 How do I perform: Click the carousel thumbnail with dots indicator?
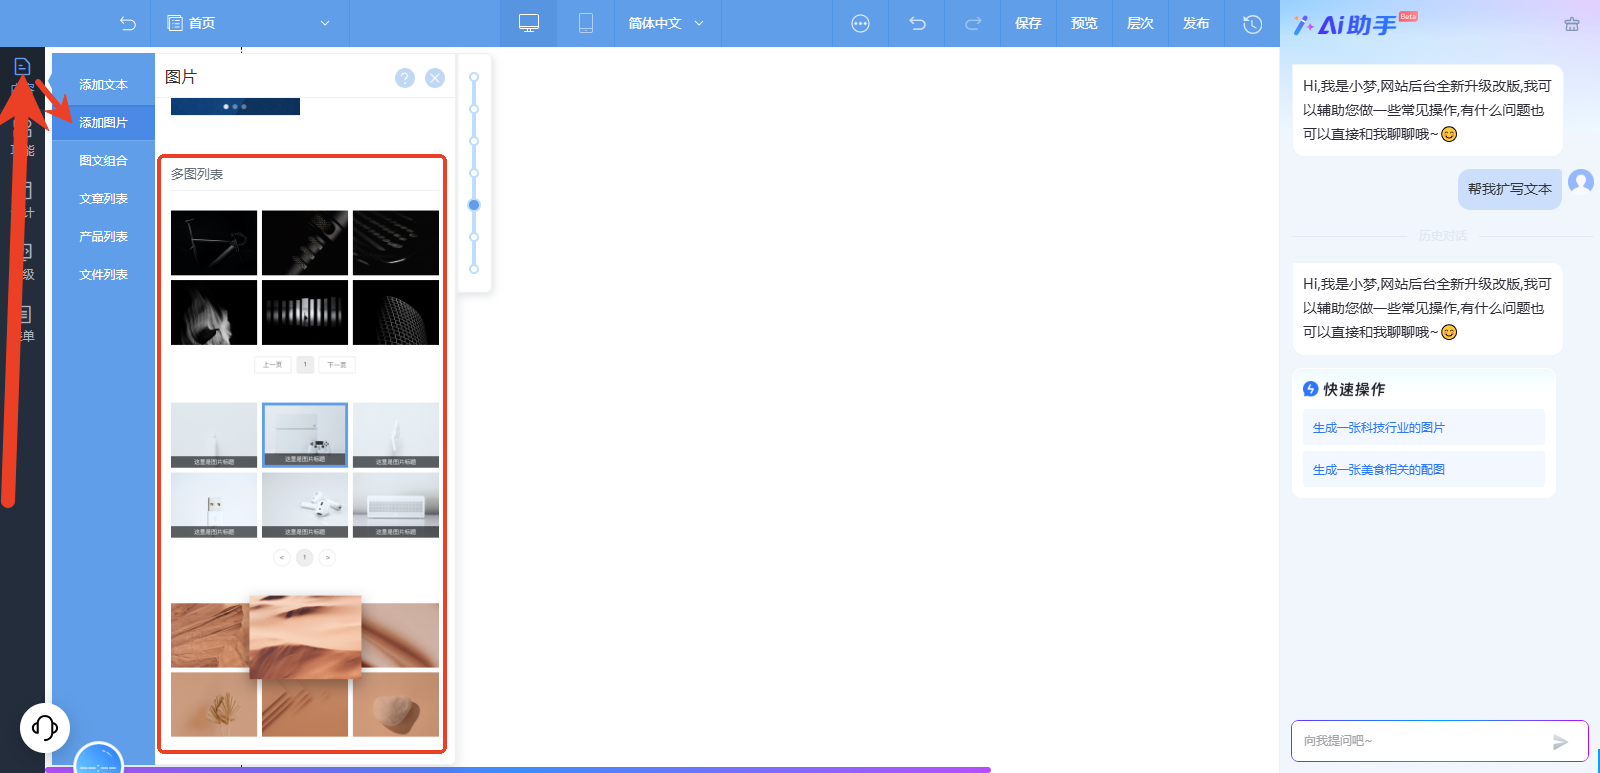coord(235,106)
